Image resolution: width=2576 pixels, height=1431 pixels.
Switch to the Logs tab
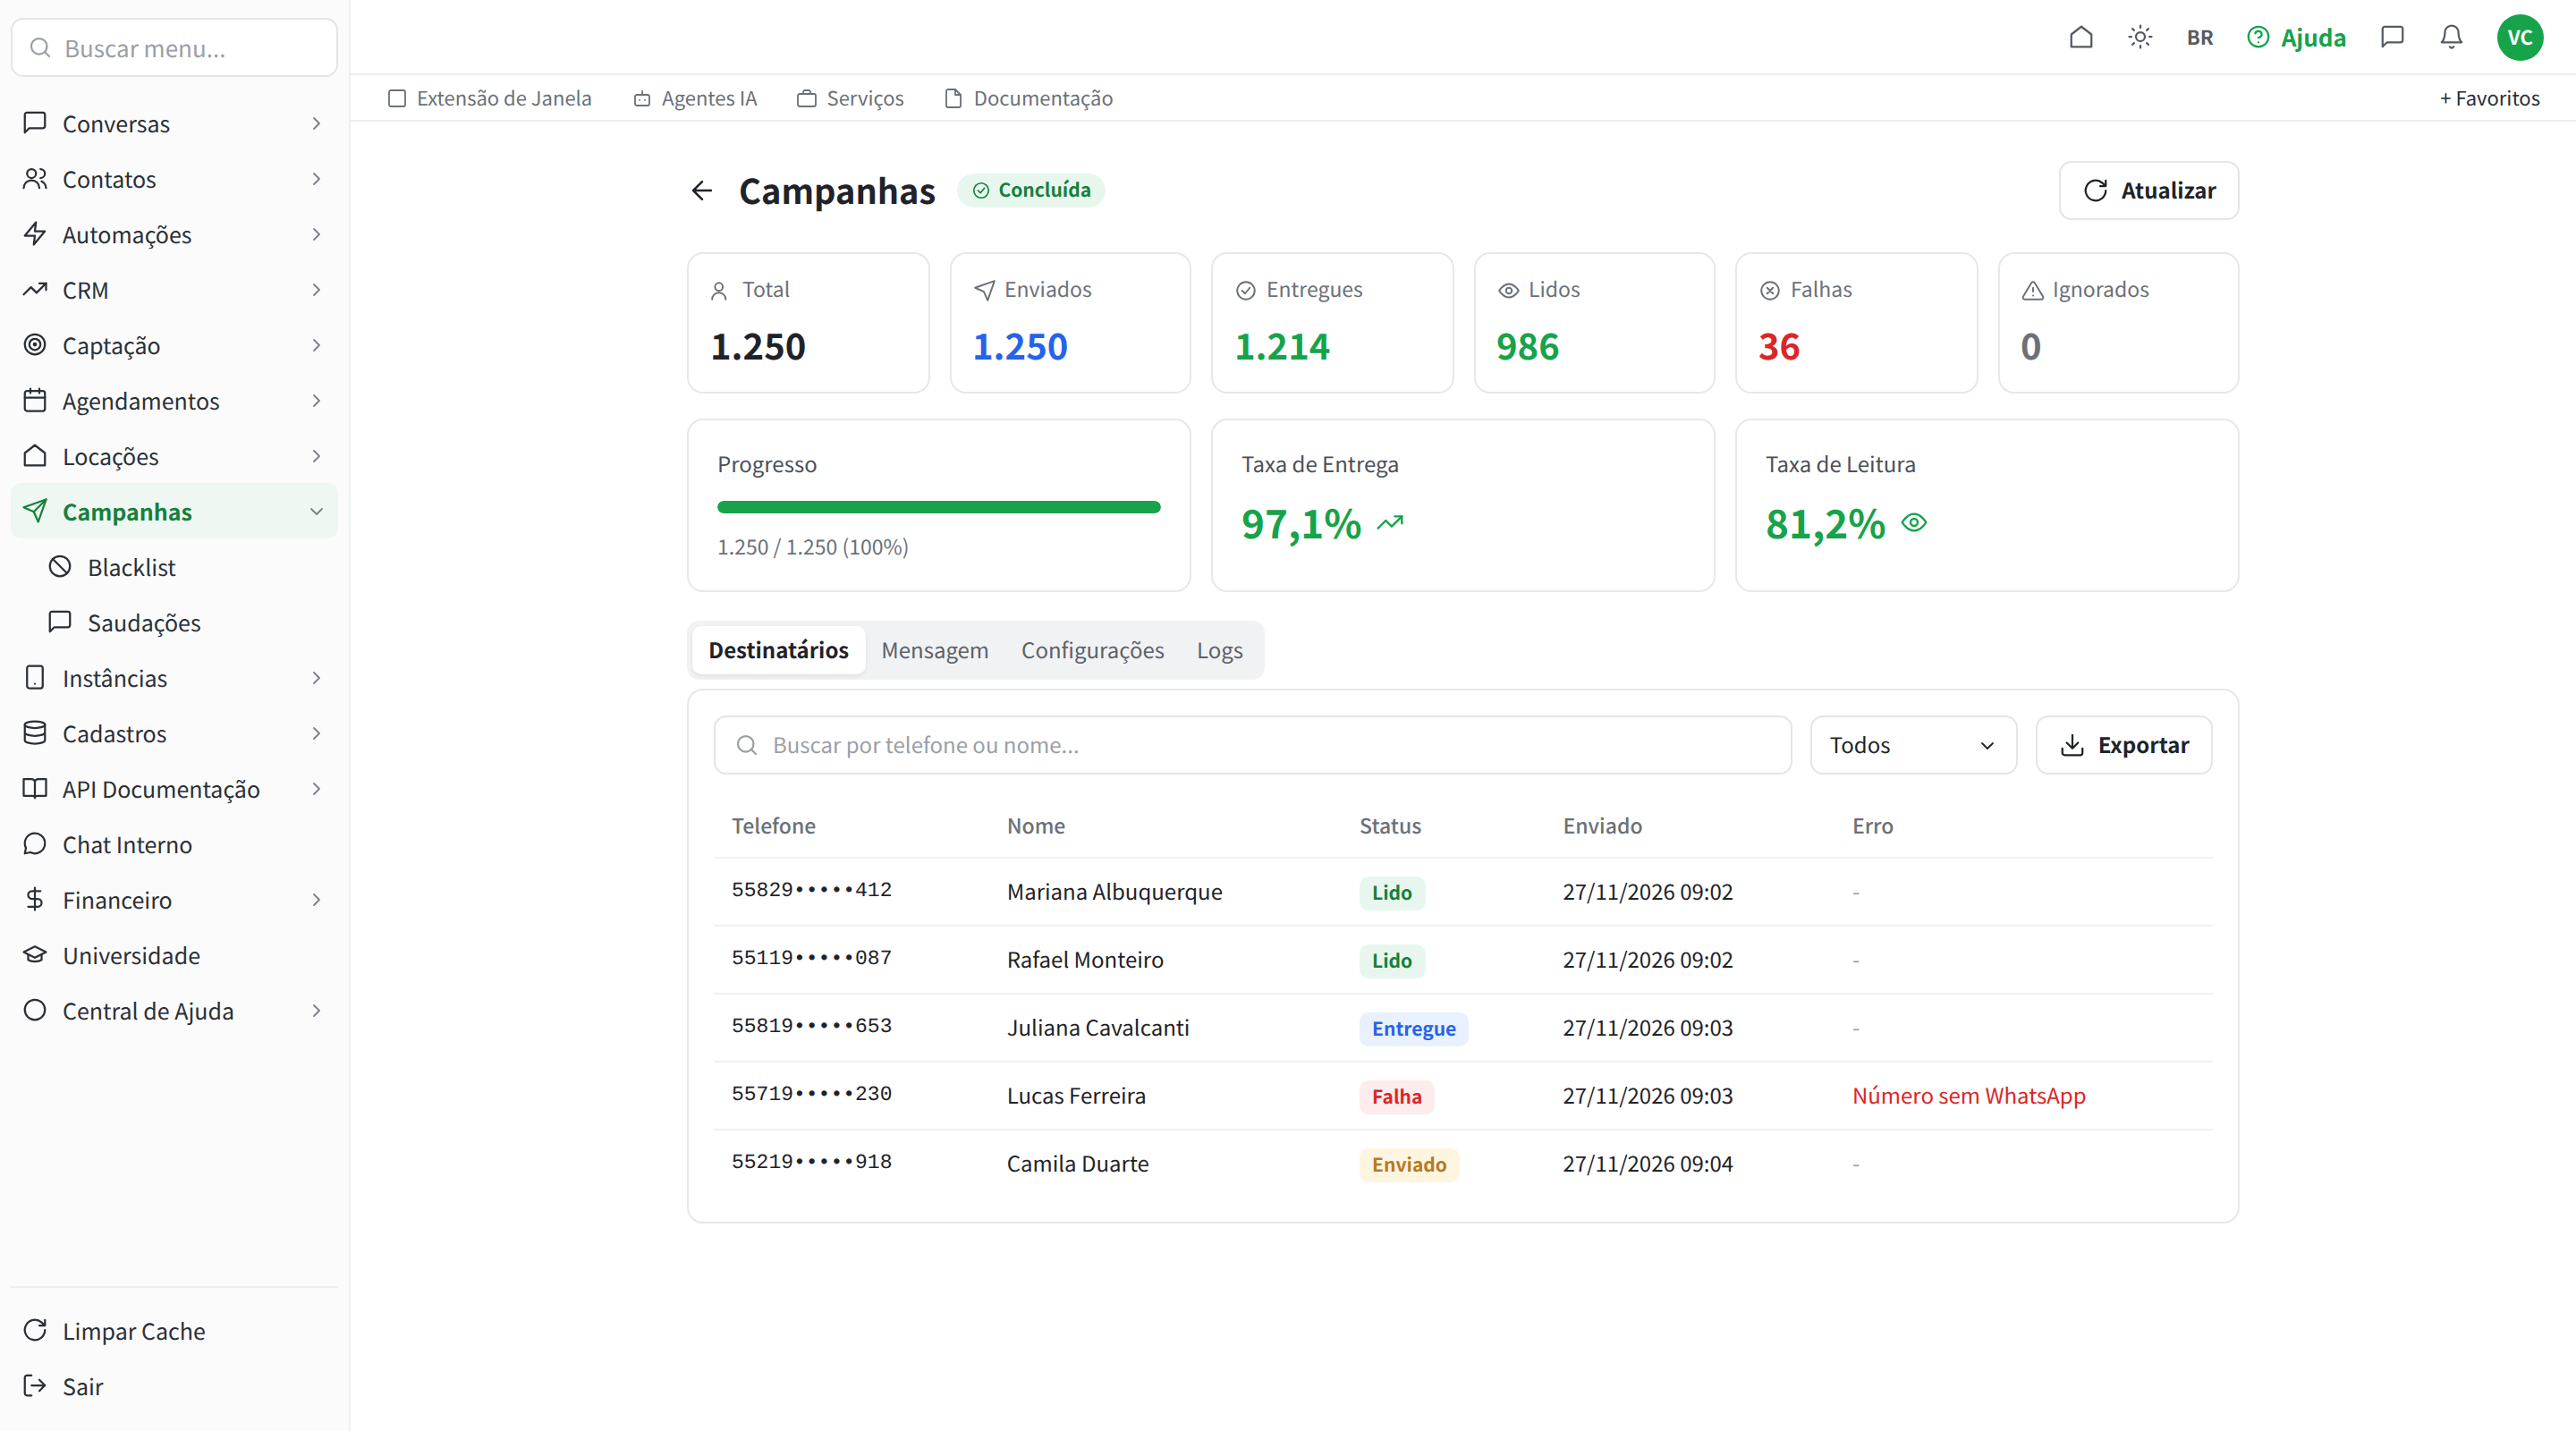[x=1219, y=650]
